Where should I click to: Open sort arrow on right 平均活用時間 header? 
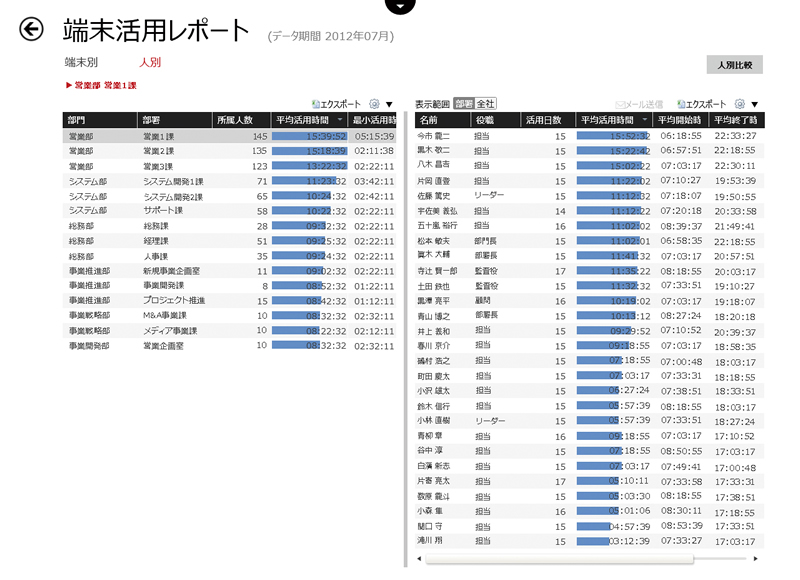645,120
